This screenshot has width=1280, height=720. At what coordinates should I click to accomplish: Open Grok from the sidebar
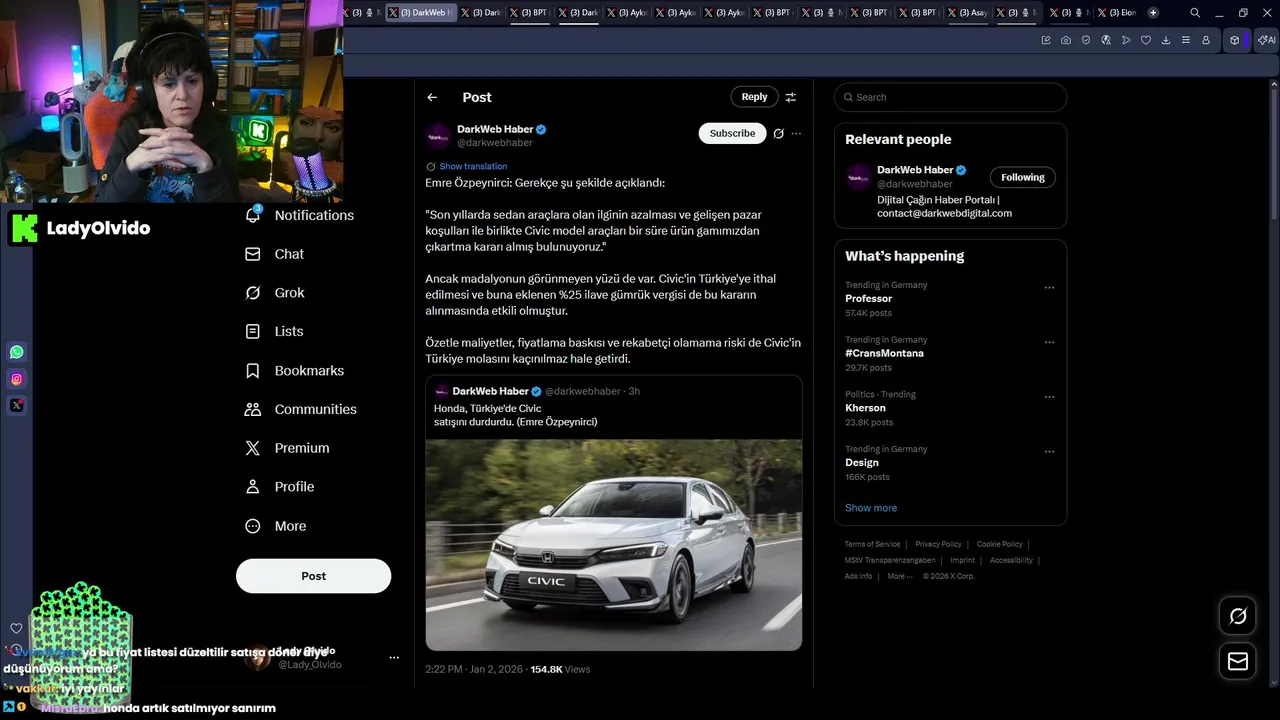click(x=253, y=293)
